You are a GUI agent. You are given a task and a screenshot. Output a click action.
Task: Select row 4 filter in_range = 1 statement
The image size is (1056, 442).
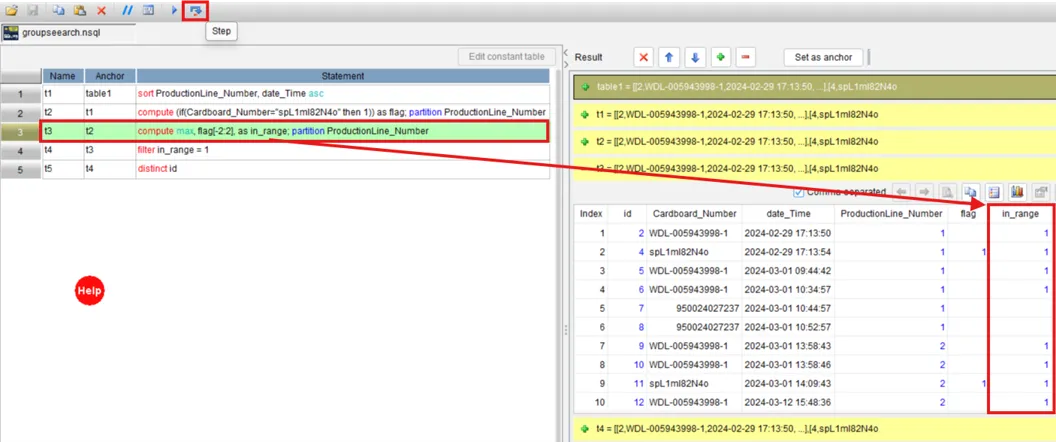(343, 150)
